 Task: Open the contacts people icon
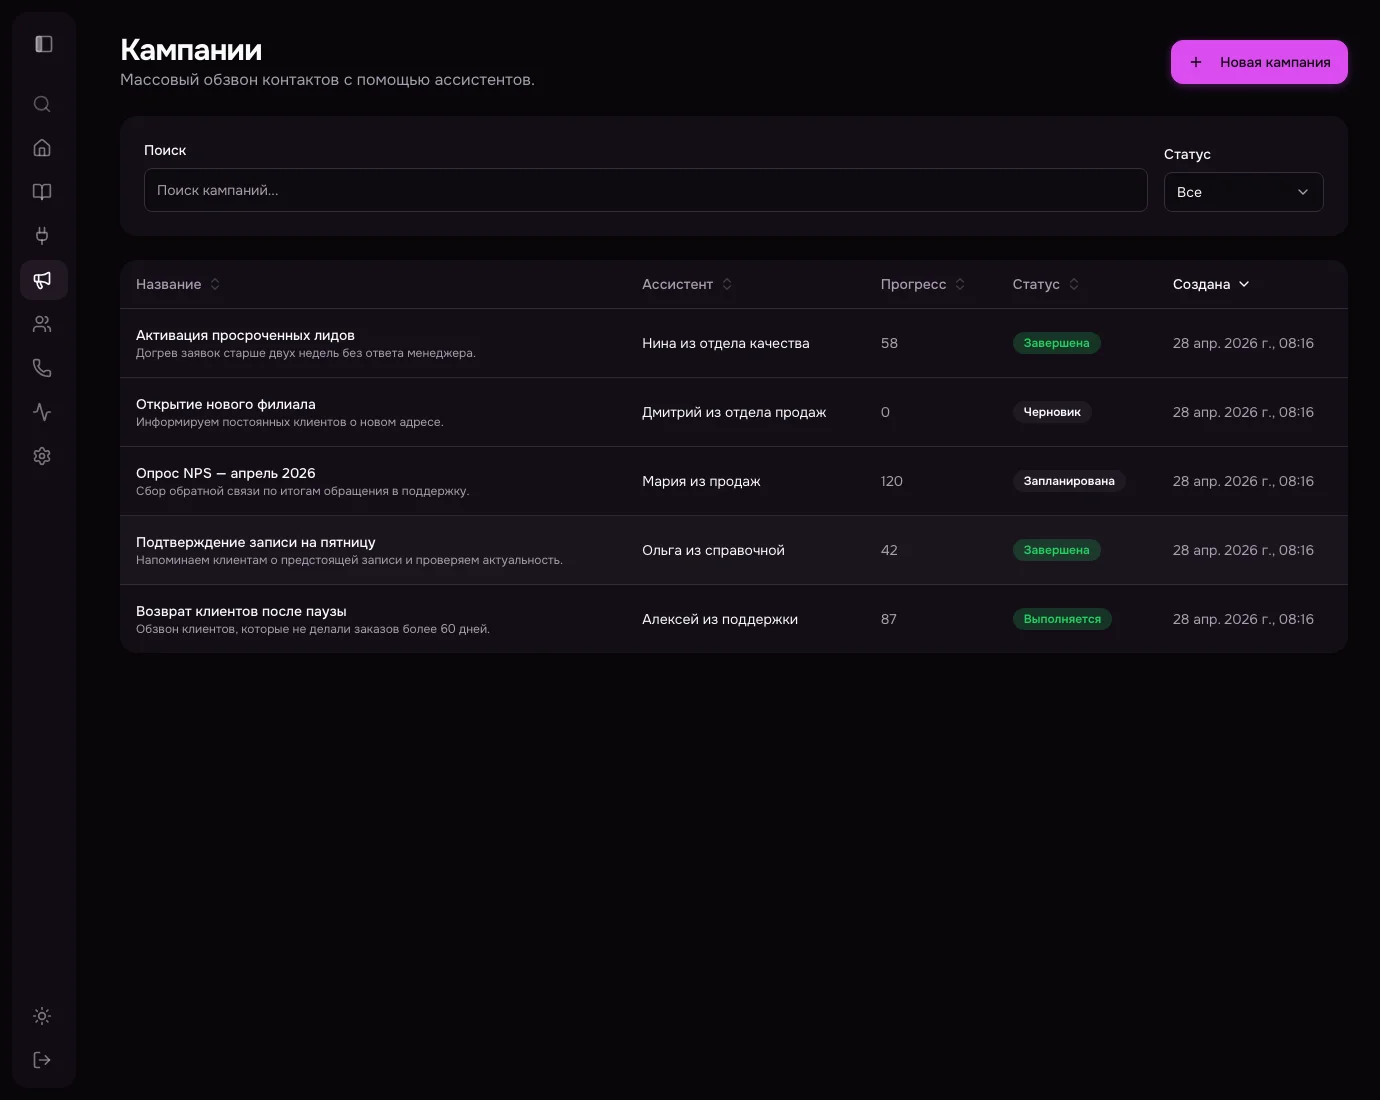[42, 323]
